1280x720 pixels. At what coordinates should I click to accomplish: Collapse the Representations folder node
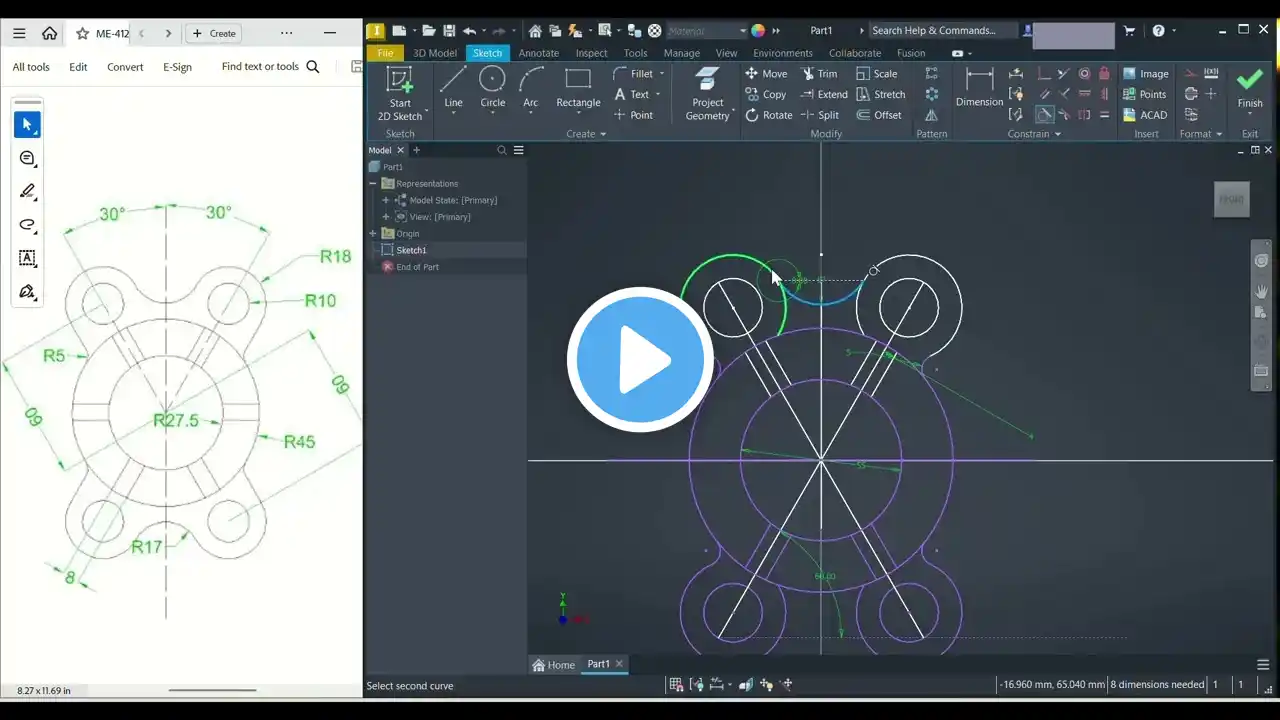tap(373, 184)
